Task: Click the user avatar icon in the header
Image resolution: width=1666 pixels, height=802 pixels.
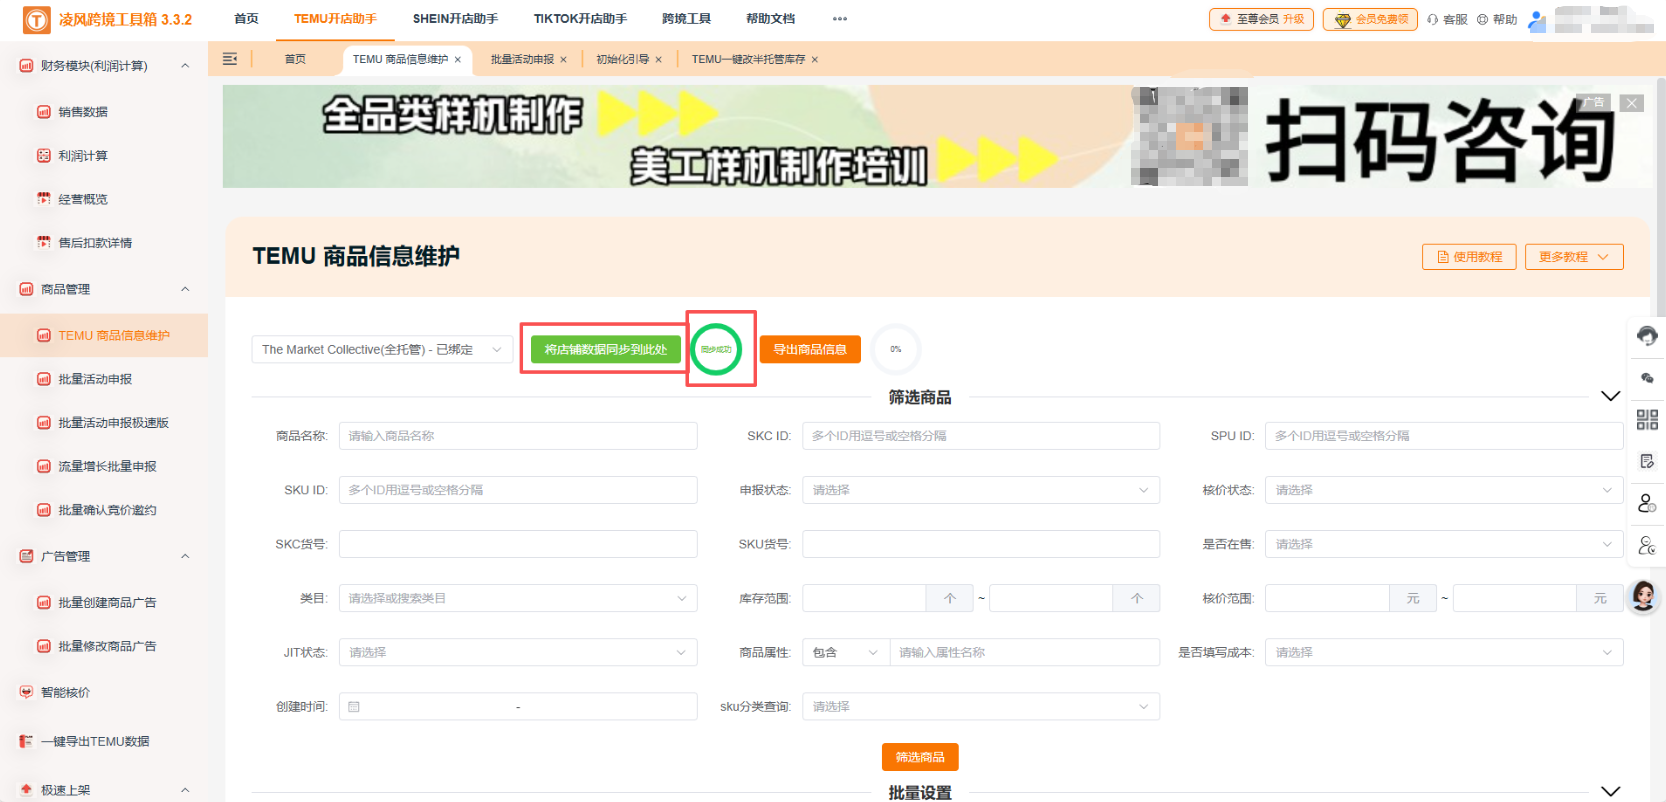Action: [1537, 20]
